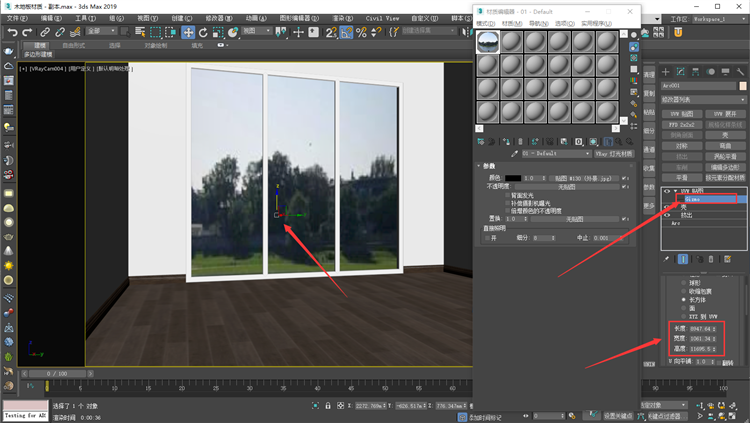Pick material from object with eyedropper
This screenshot has width=750, height=423.
pos(514,154)
